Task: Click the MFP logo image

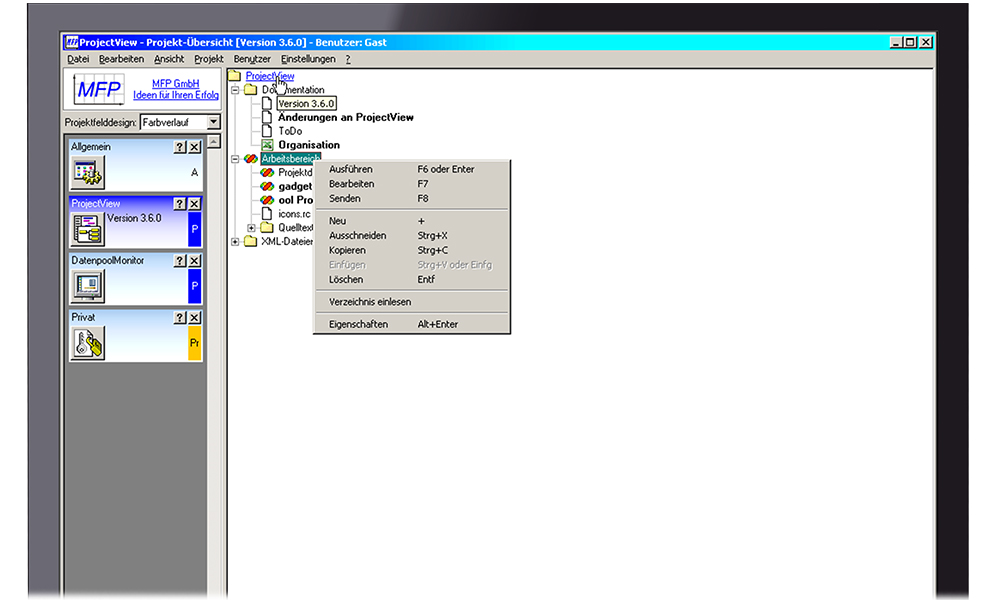Action: pyautogui.click(x=98, y=89)
